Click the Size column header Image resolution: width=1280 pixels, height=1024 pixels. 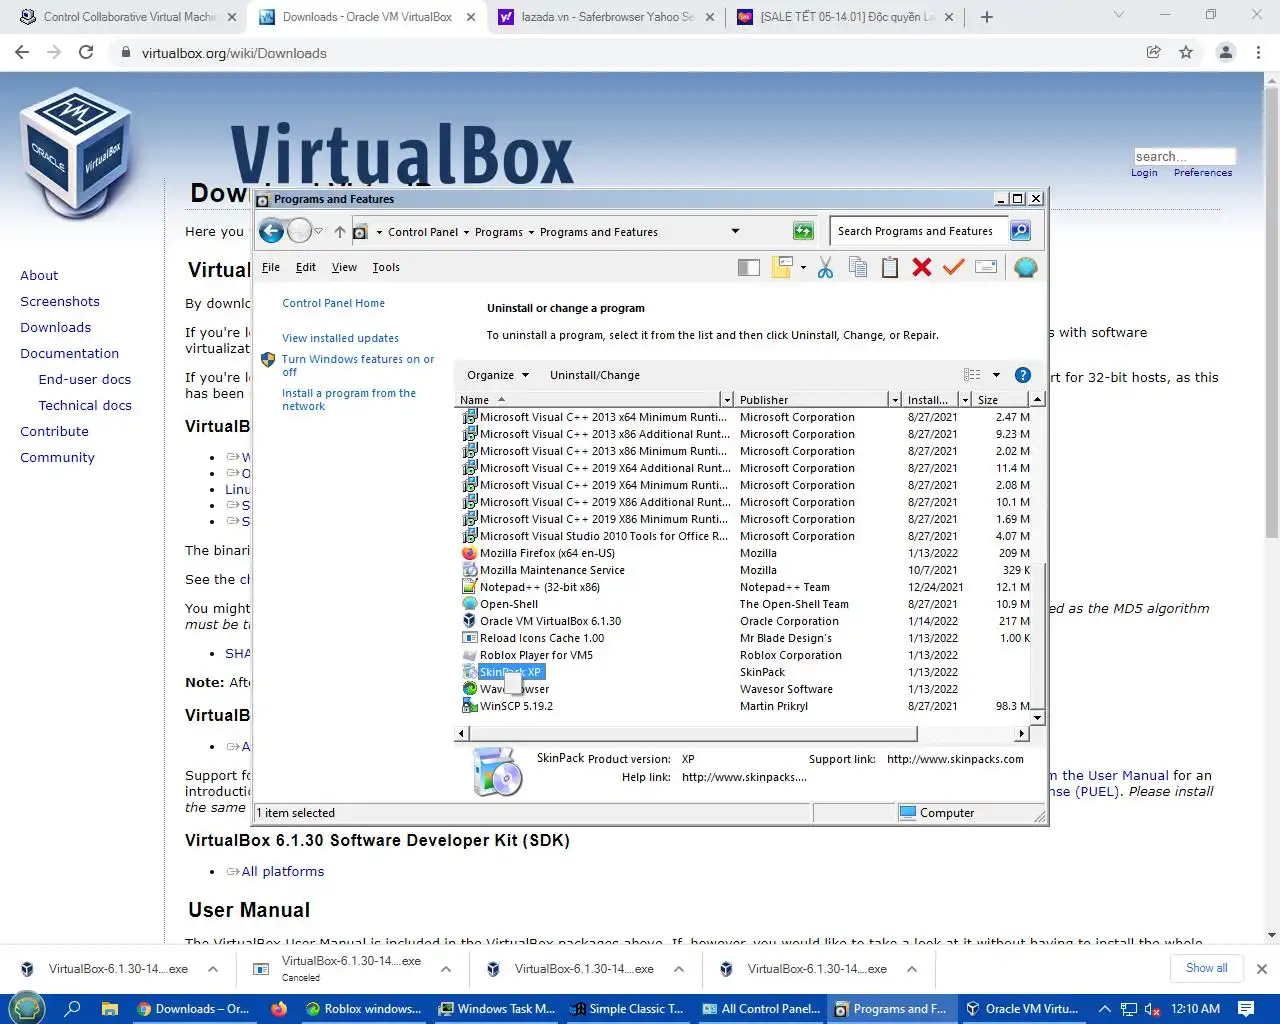1001,400
